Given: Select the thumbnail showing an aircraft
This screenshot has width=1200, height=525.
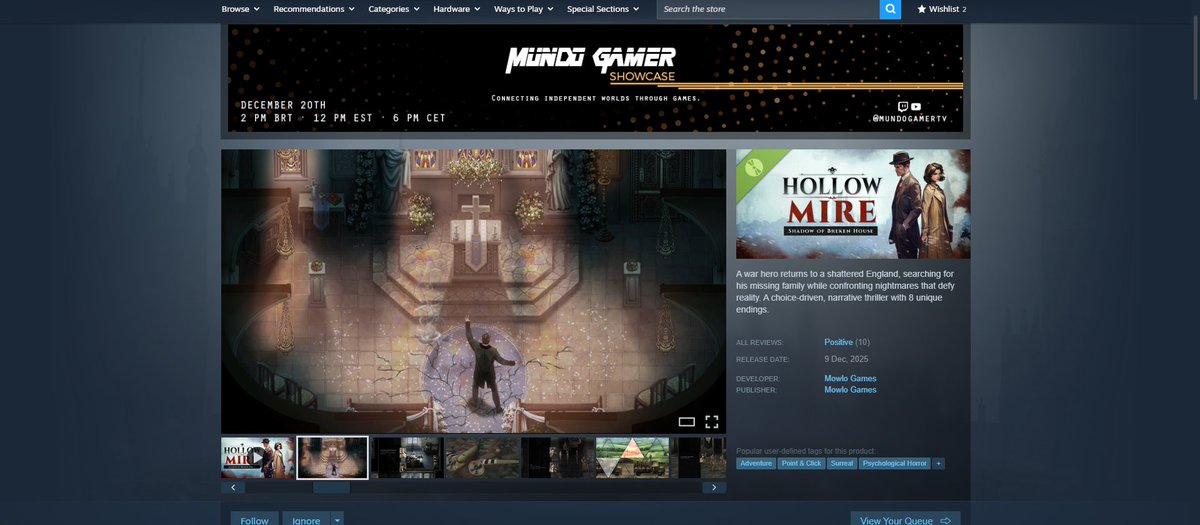Looking at the screenshot, I should click(x=482, y=457).
